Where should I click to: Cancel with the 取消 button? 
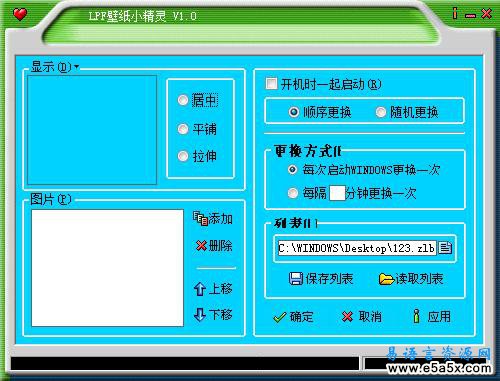click(362, 316)
